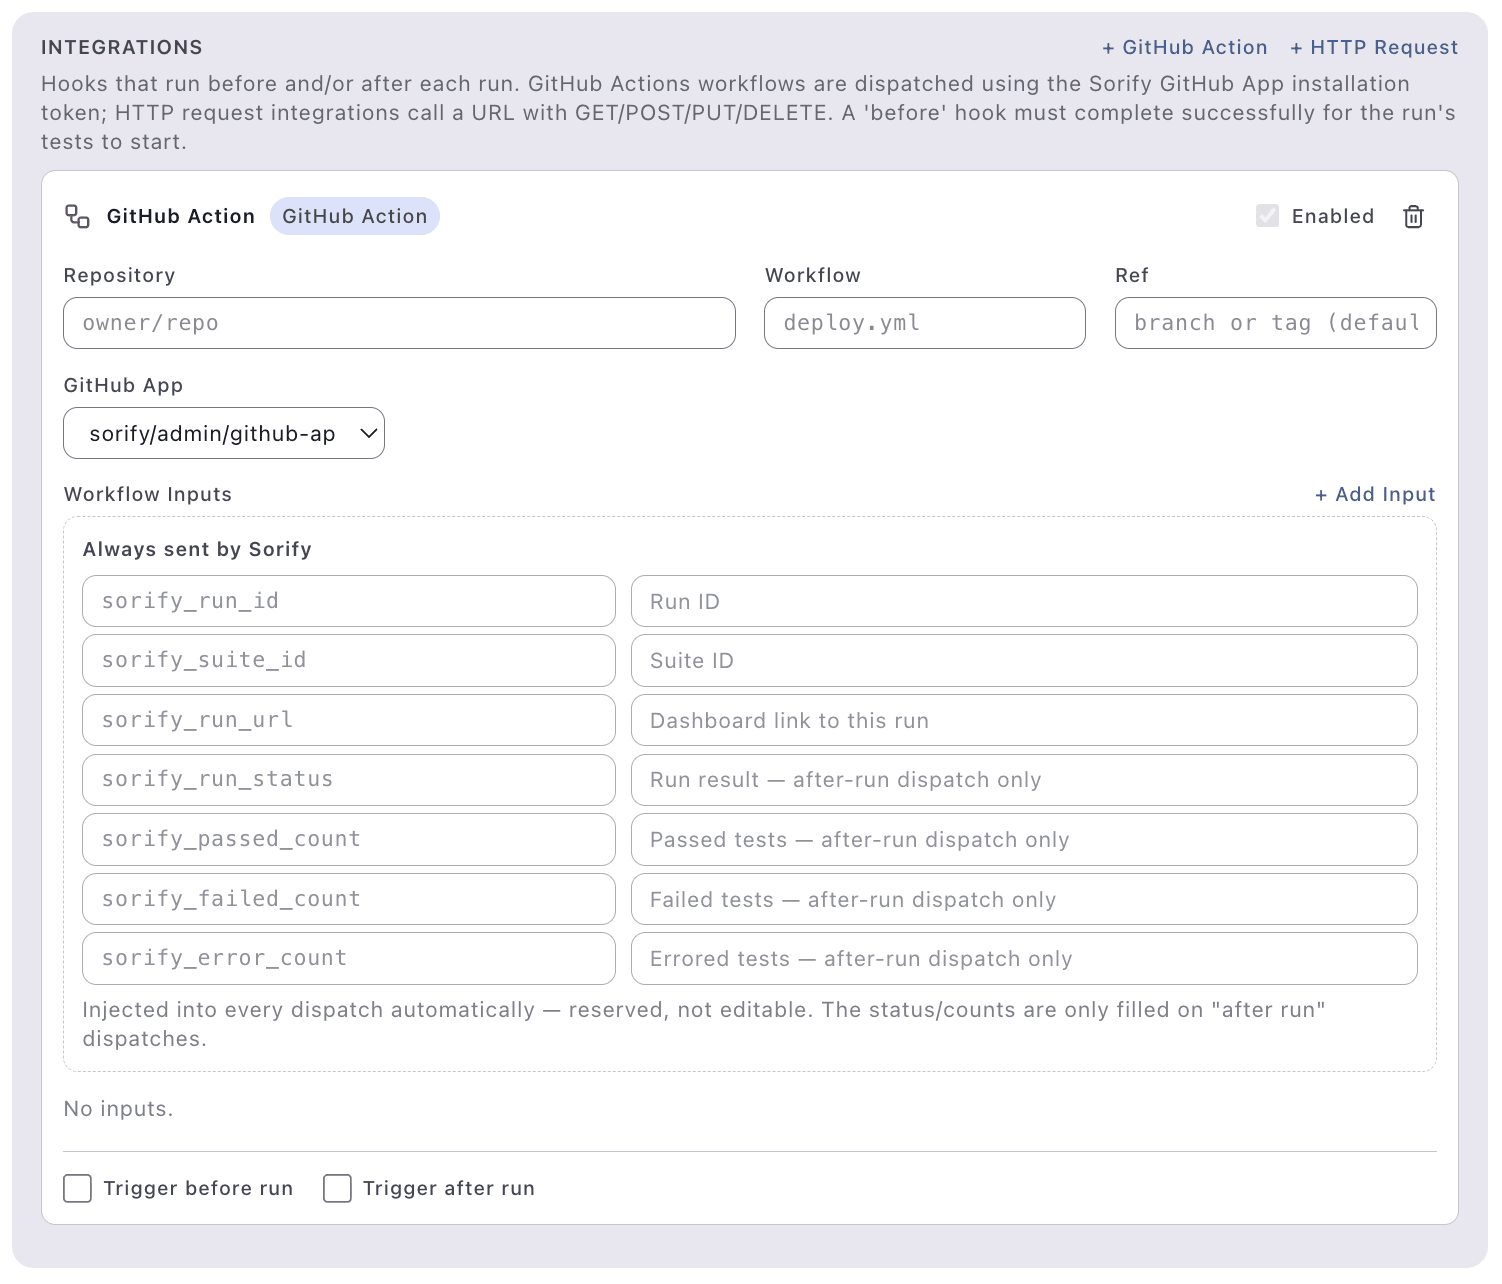
Task: Click the GitHub Action type badge
Action: pos(355,216)
